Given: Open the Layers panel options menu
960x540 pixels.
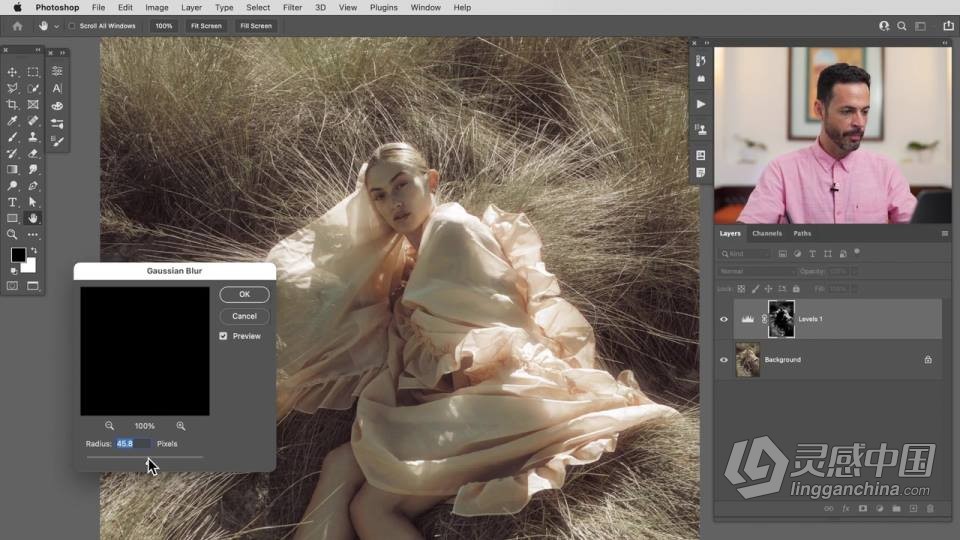Looking at the screenshot, I should (945, 233).
